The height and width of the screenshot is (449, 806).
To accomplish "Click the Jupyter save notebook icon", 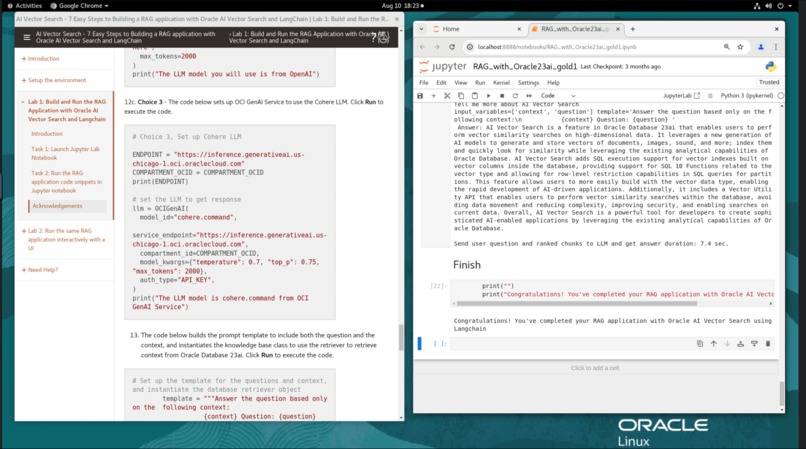I will click(420, 96).
